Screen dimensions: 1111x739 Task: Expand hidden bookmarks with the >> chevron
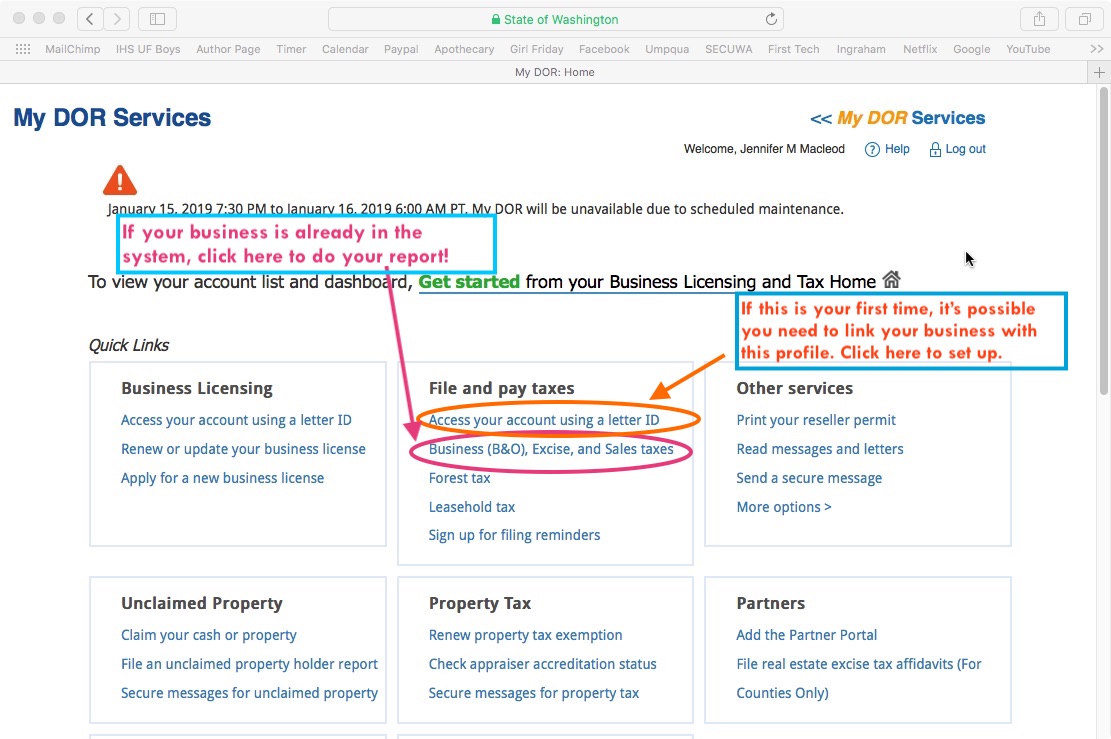click(1096, 49)
